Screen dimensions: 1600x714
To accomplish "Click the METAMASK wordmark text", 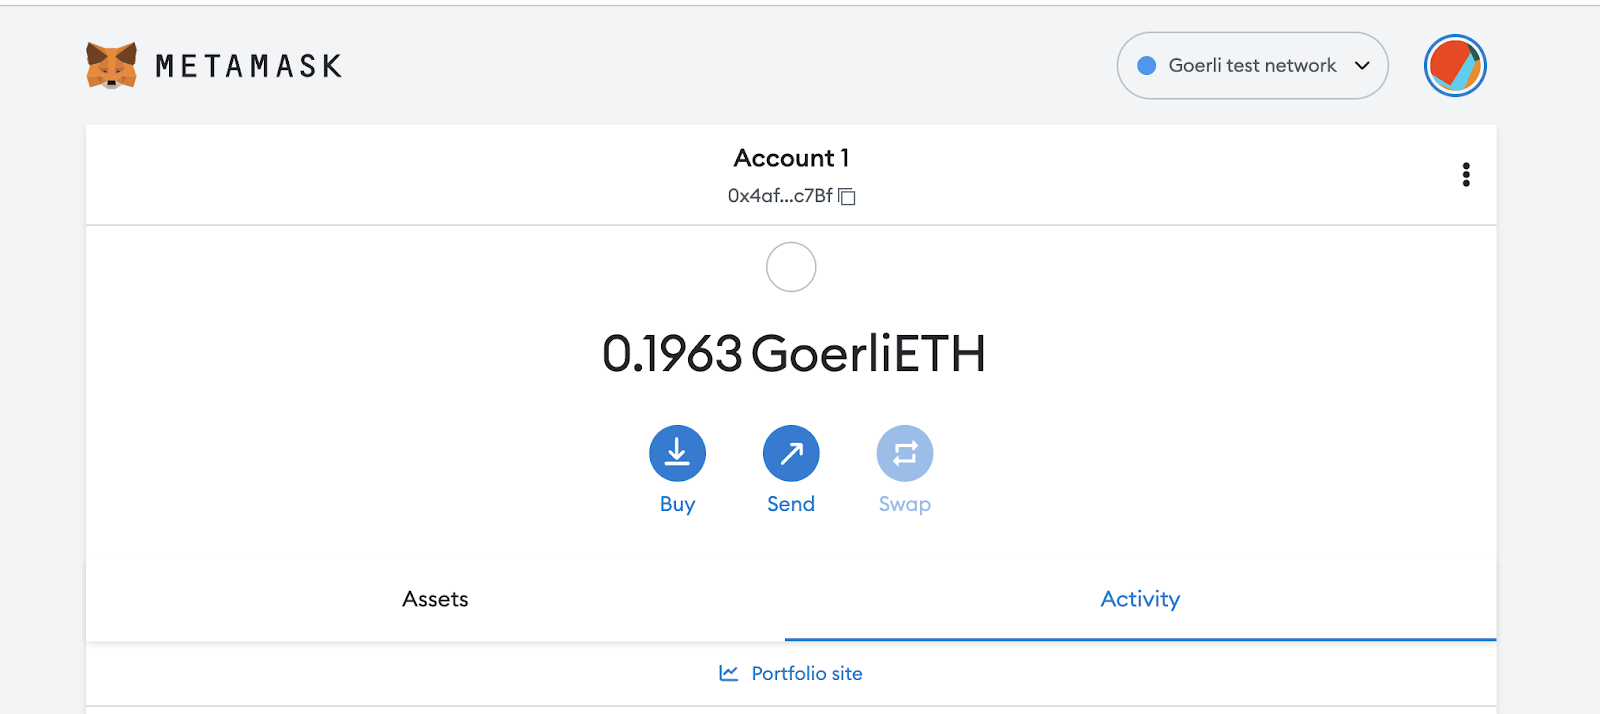I will (249, 66).
